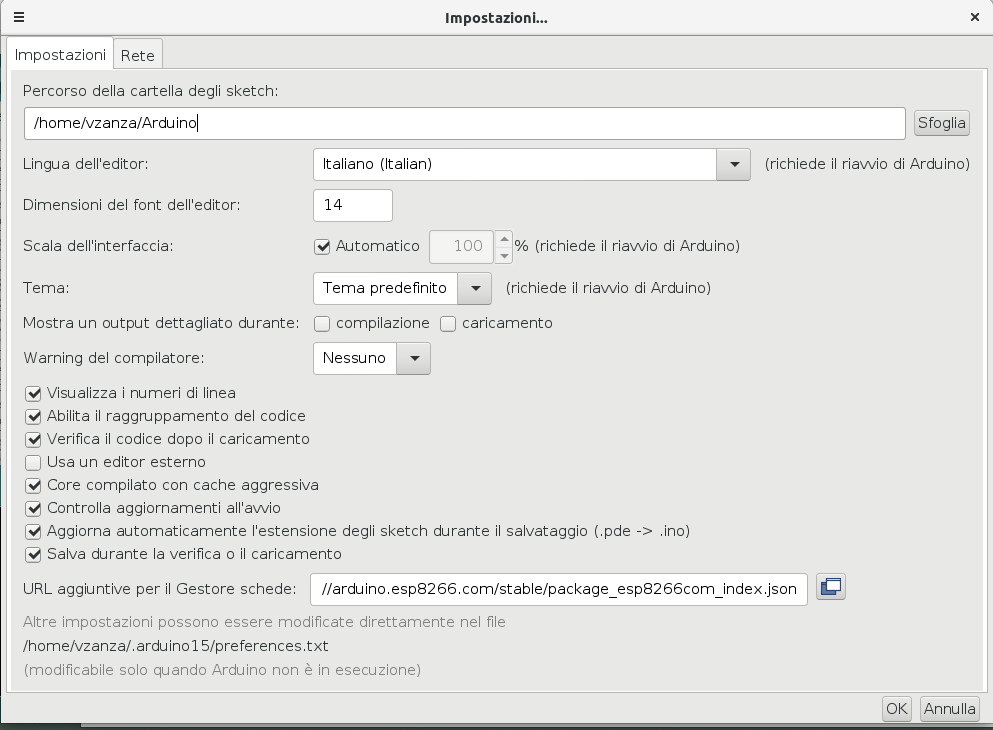
Task: Click the Annulla button
Action: click(x=949, y=709)
